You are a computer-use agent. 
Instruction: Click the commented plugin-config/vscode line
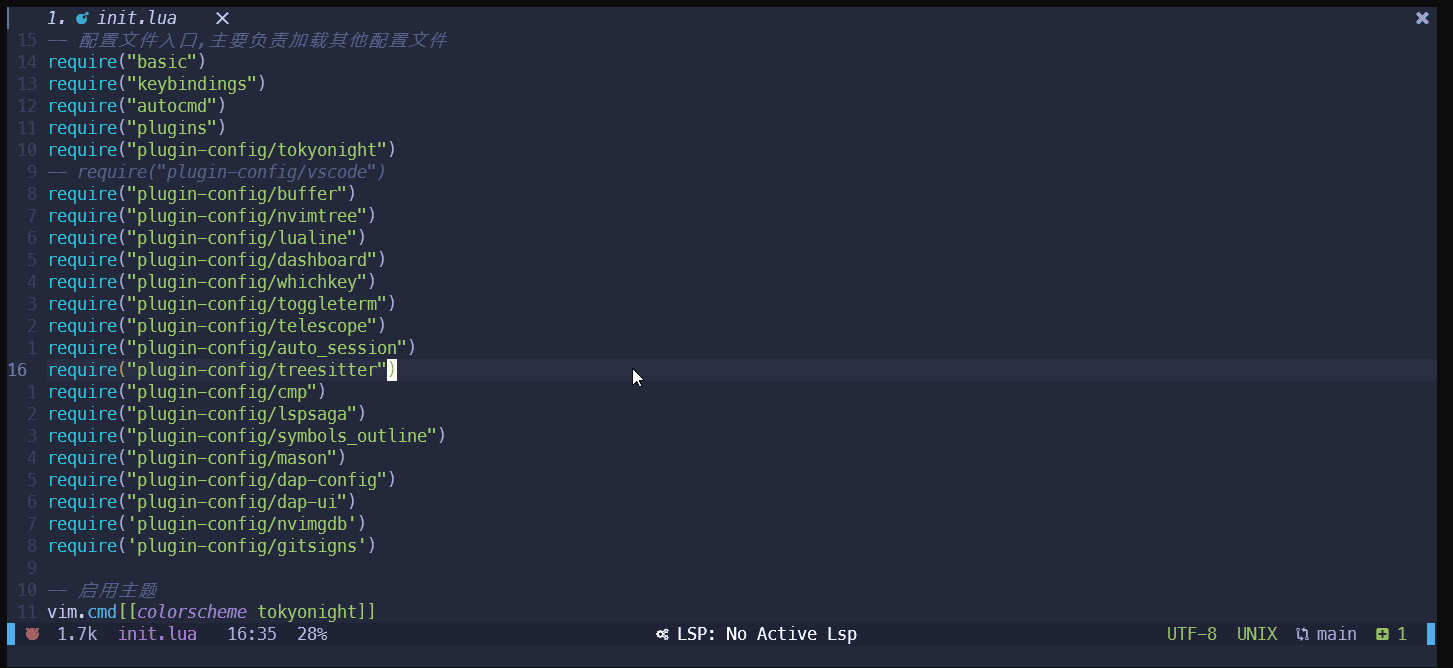(x=217, y=172)
